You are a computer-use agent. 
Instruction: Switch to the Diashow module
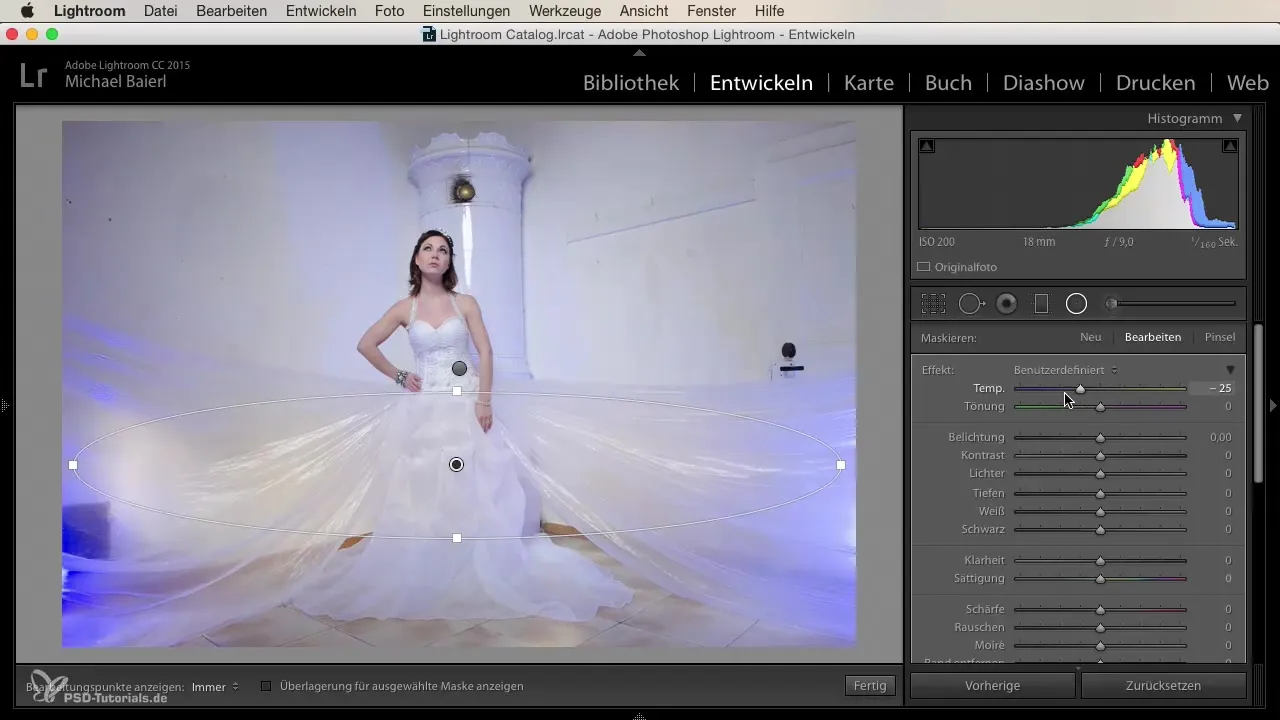coord(1044,83)
